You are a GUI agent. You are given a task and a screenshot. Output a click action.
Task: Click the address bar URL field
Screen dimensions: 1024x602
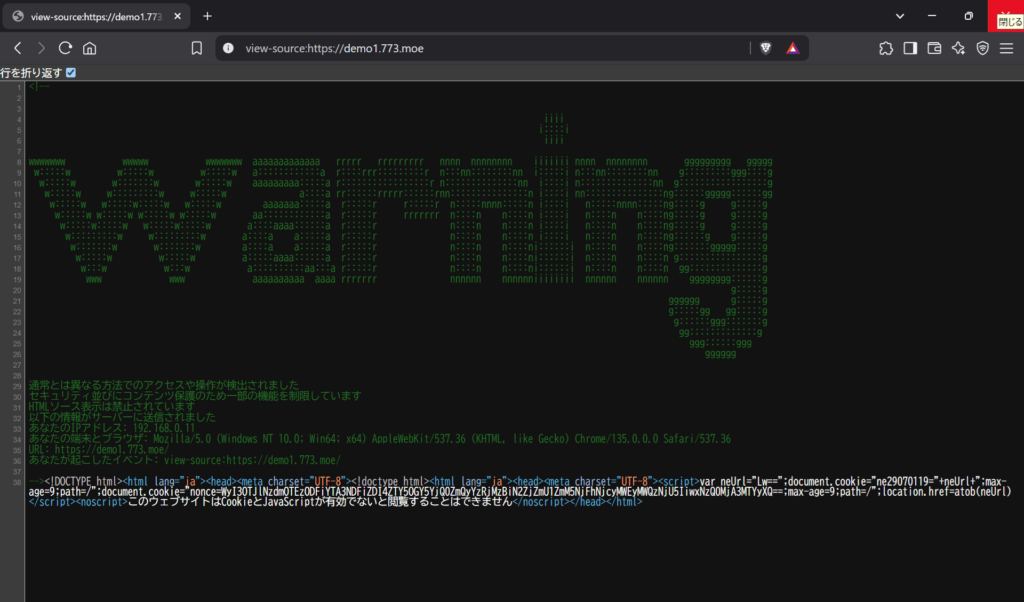(480, 48)
